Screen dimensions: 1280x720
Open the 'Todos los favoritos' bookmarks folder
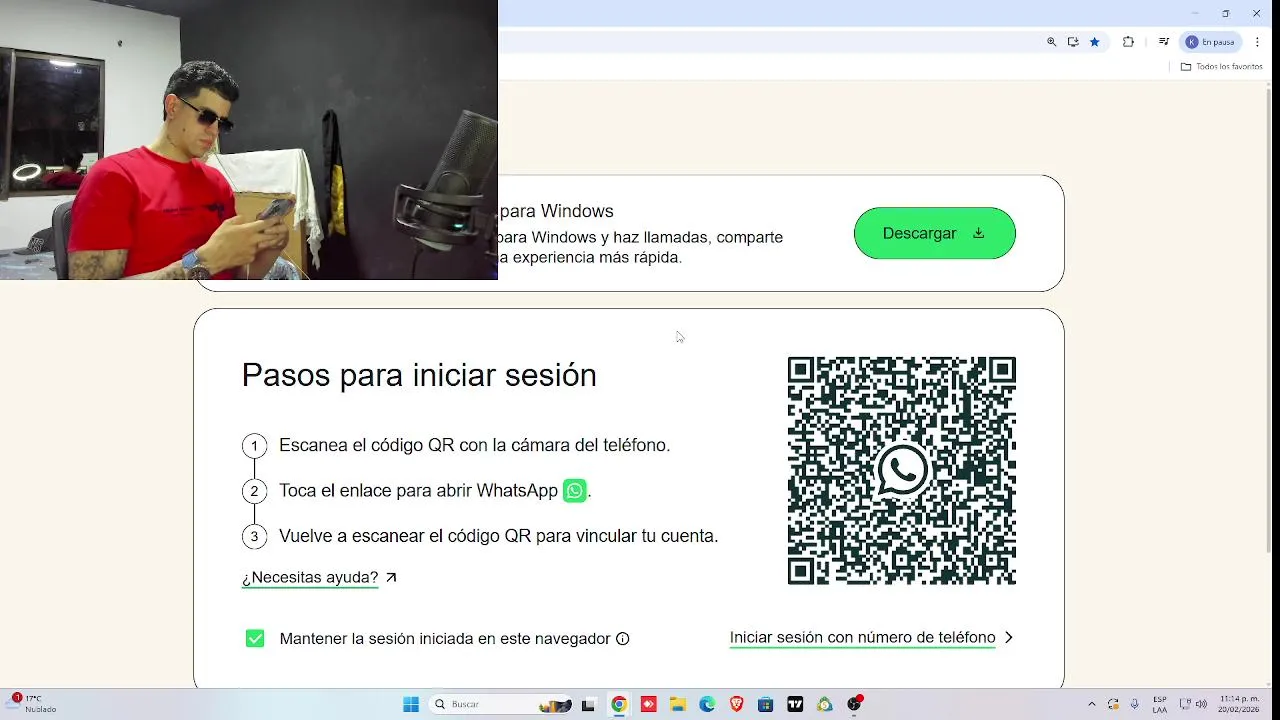click(1222, 67)
